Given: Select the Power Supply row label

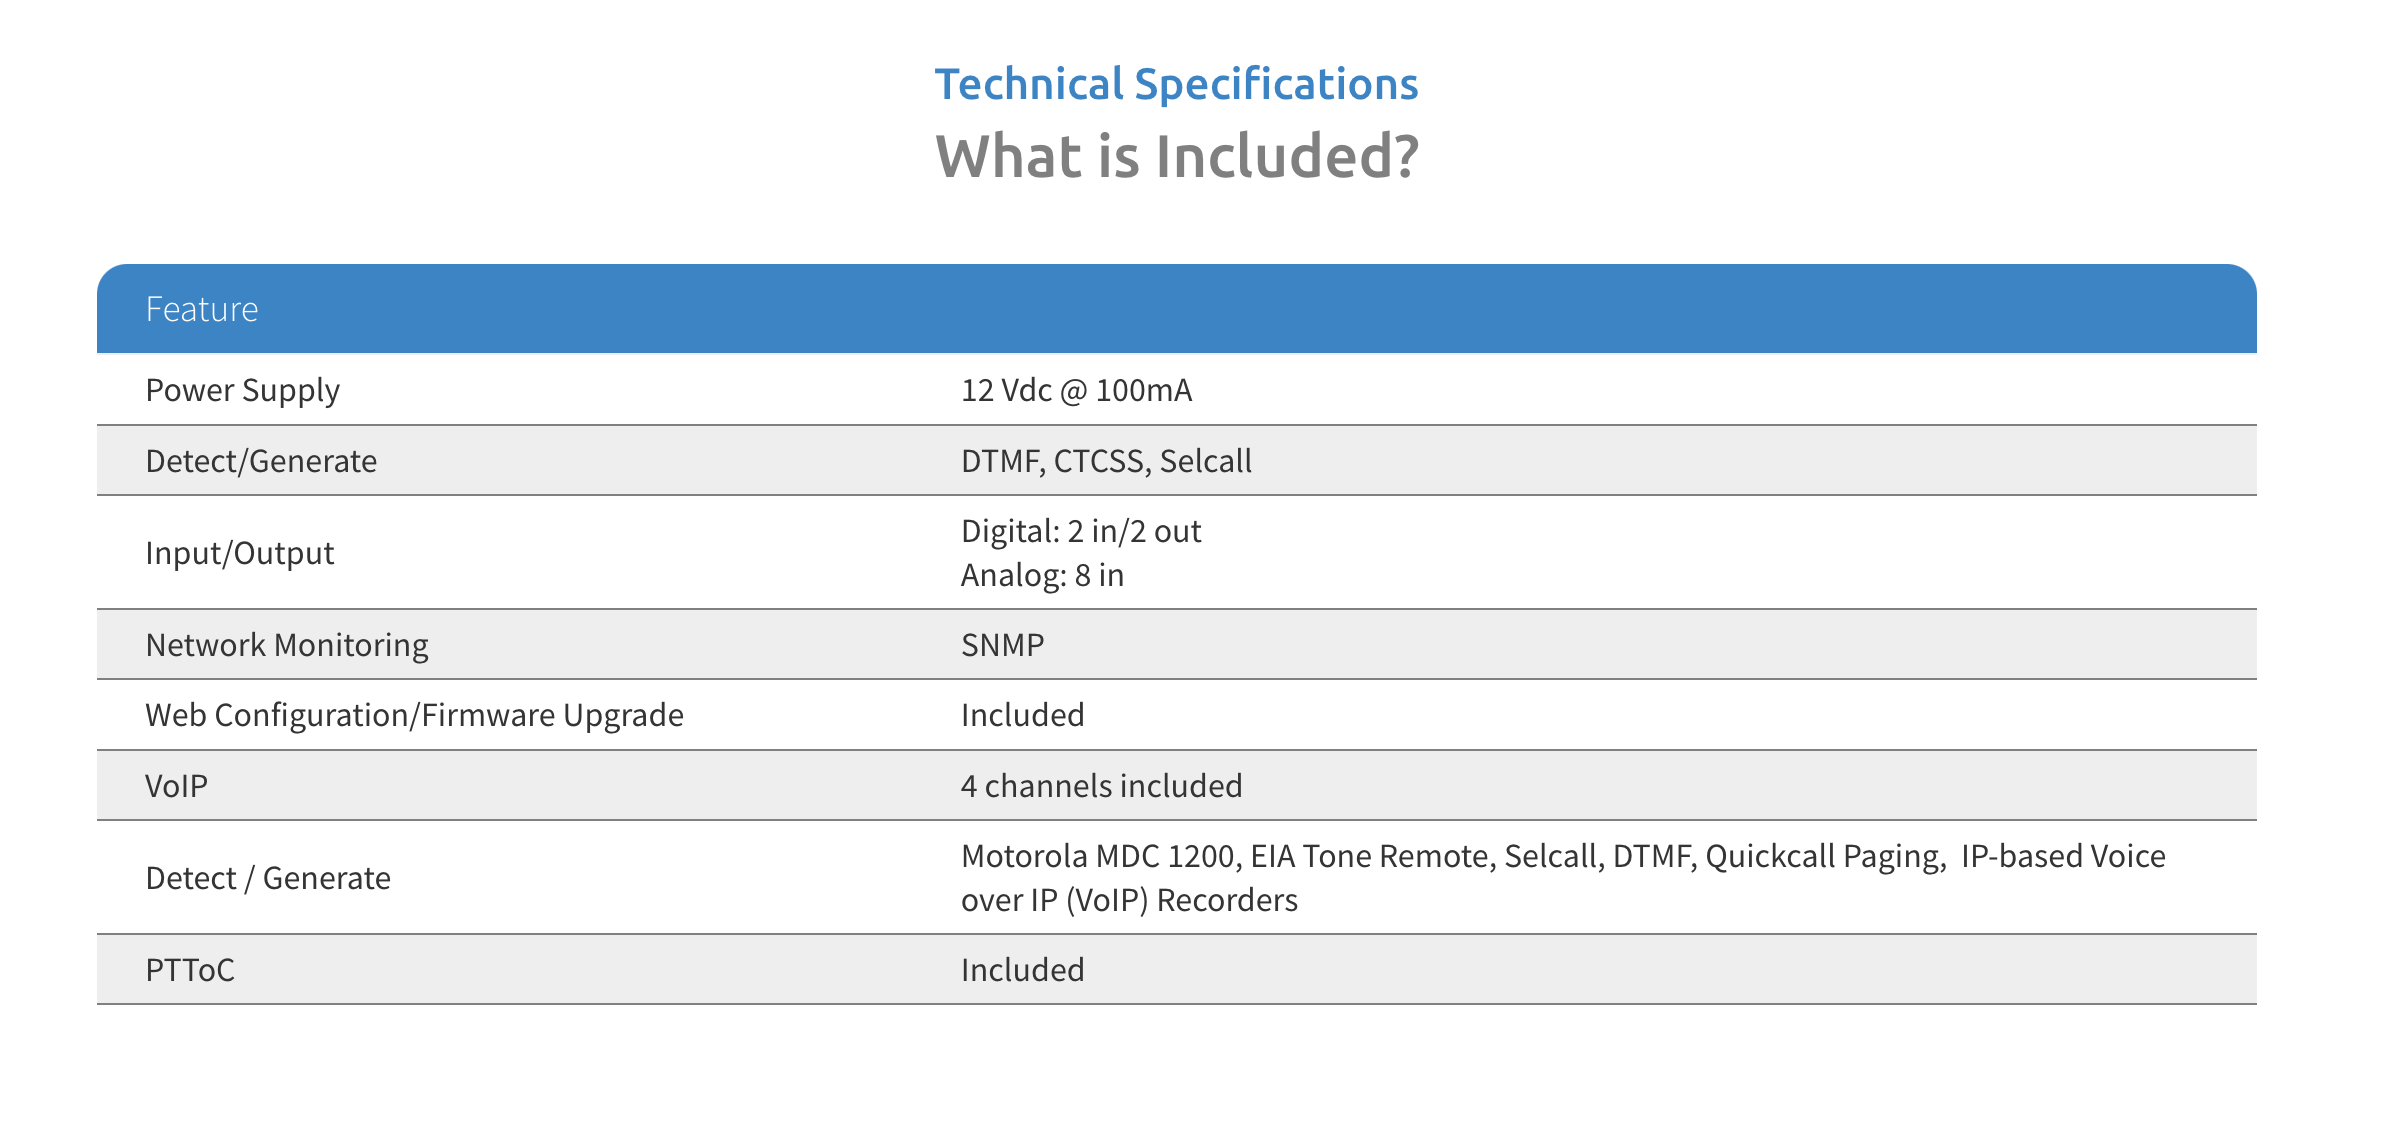Looking at the screenshot, I should (x=242, y=390).
